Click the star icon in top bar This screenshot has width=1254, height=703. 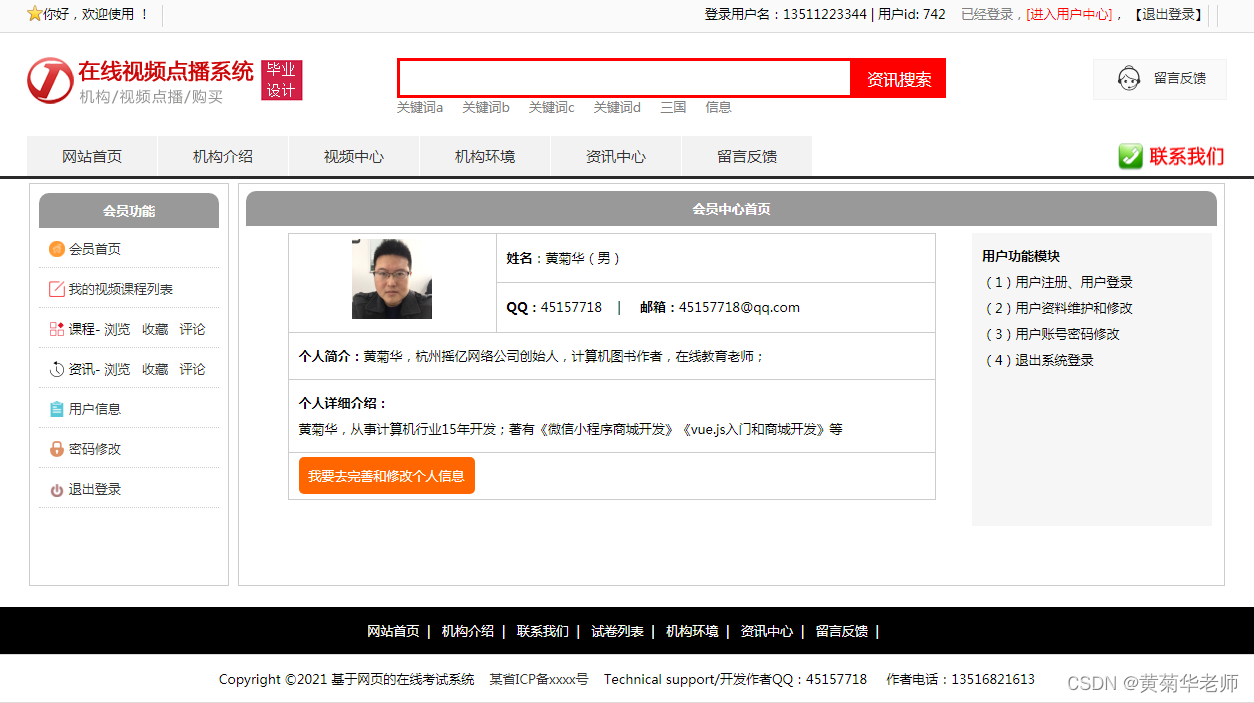click(34, 14)
